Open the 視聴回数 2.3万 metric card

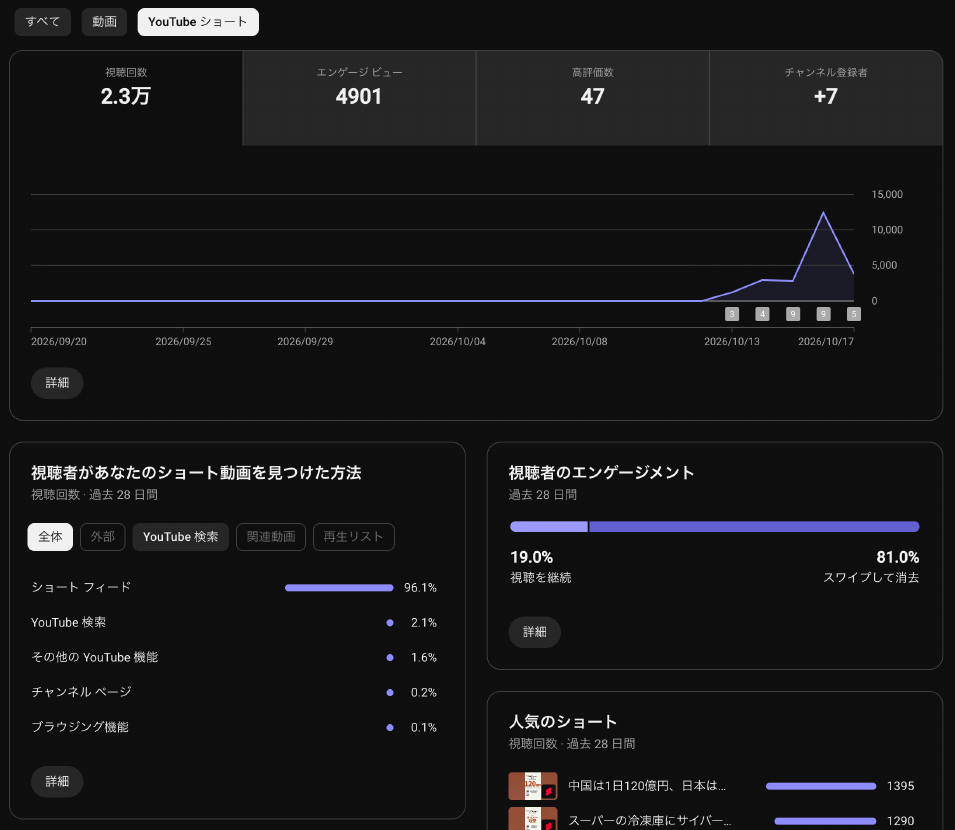click(126, 98)
